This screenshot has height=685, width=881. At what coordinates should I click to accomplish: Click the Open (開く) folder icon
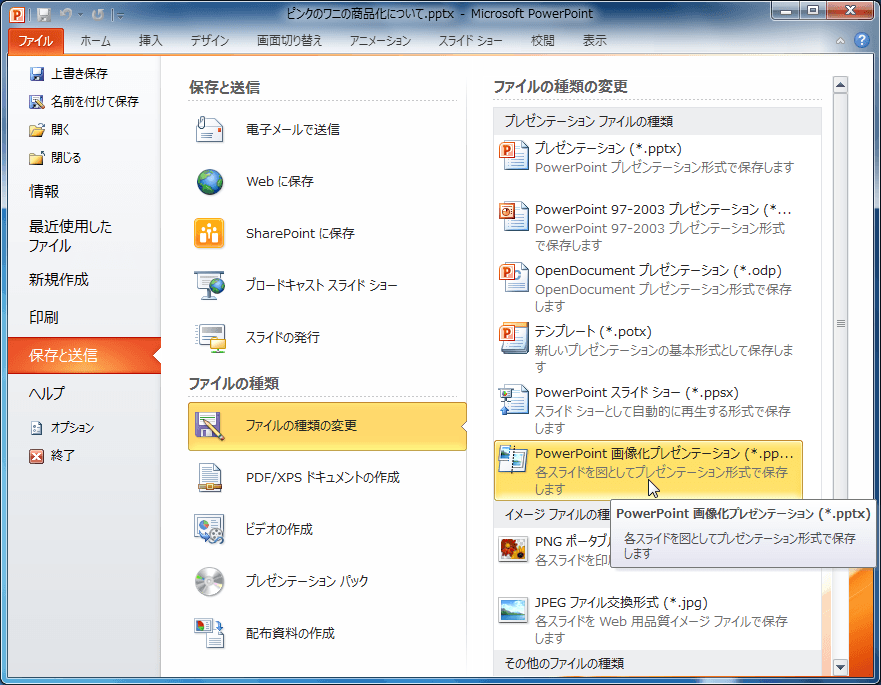pos(37,130)
